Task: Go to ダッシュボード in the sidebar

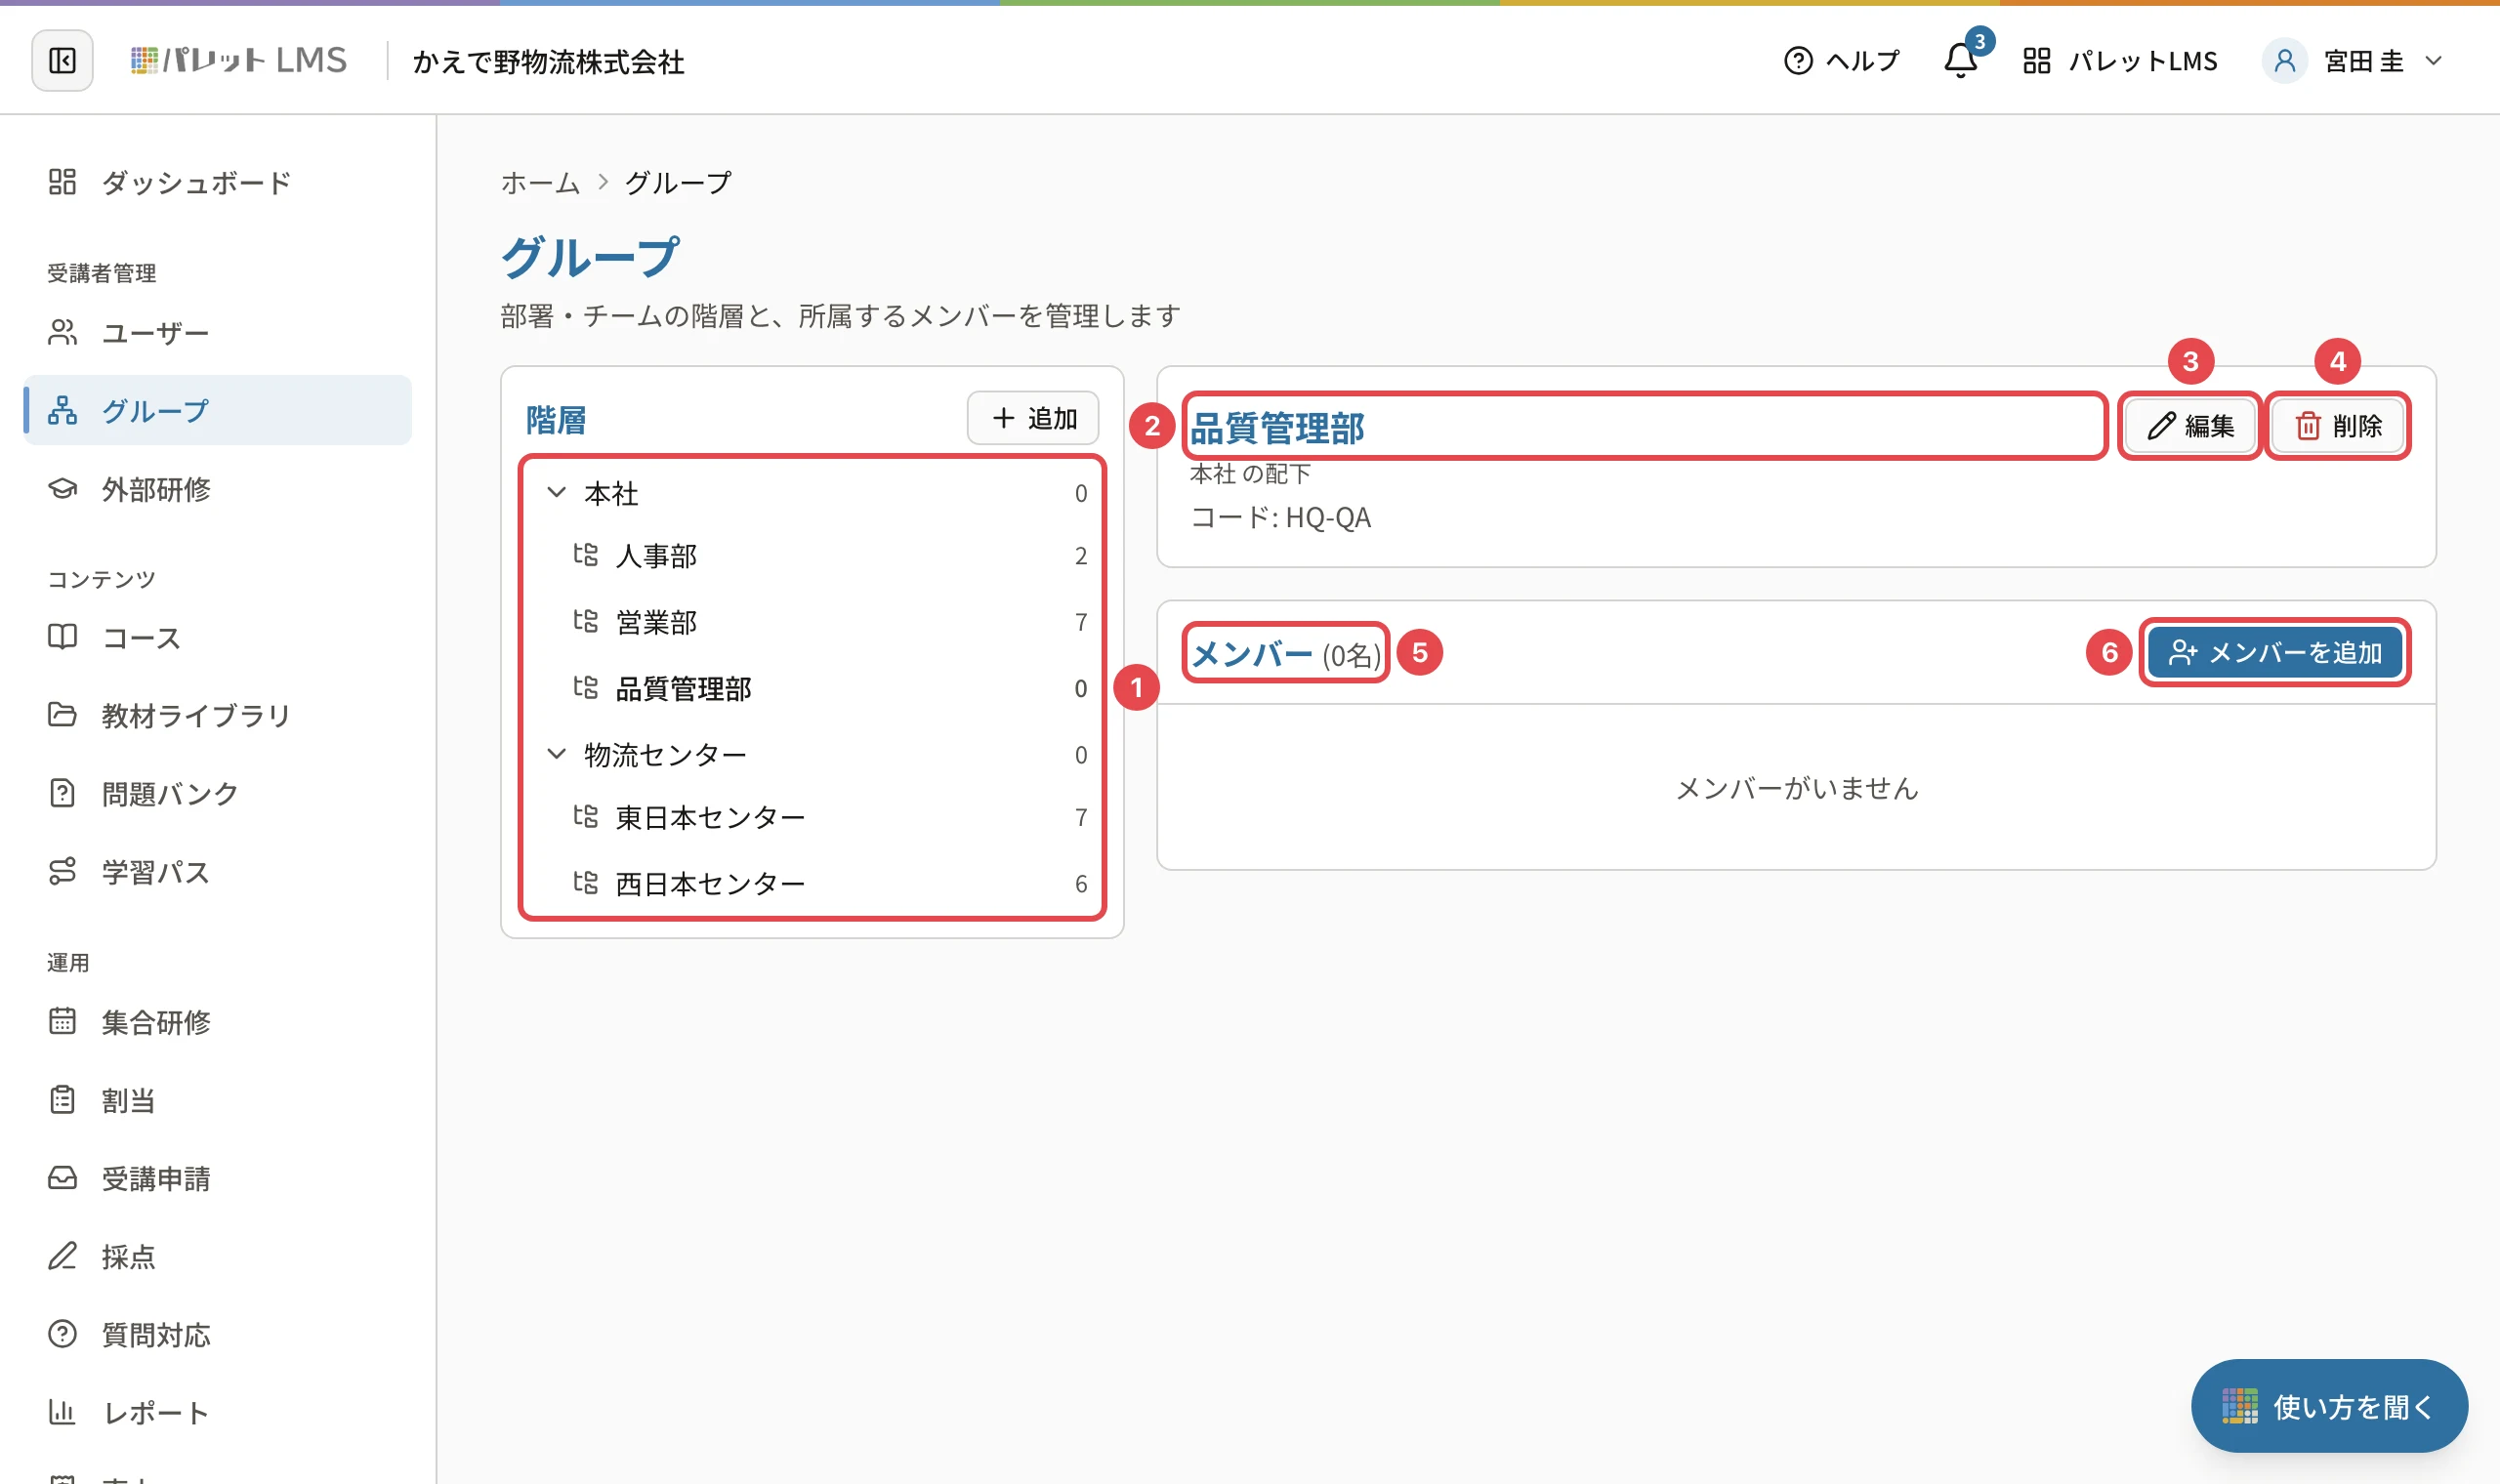Action: [x=217, y=182]
